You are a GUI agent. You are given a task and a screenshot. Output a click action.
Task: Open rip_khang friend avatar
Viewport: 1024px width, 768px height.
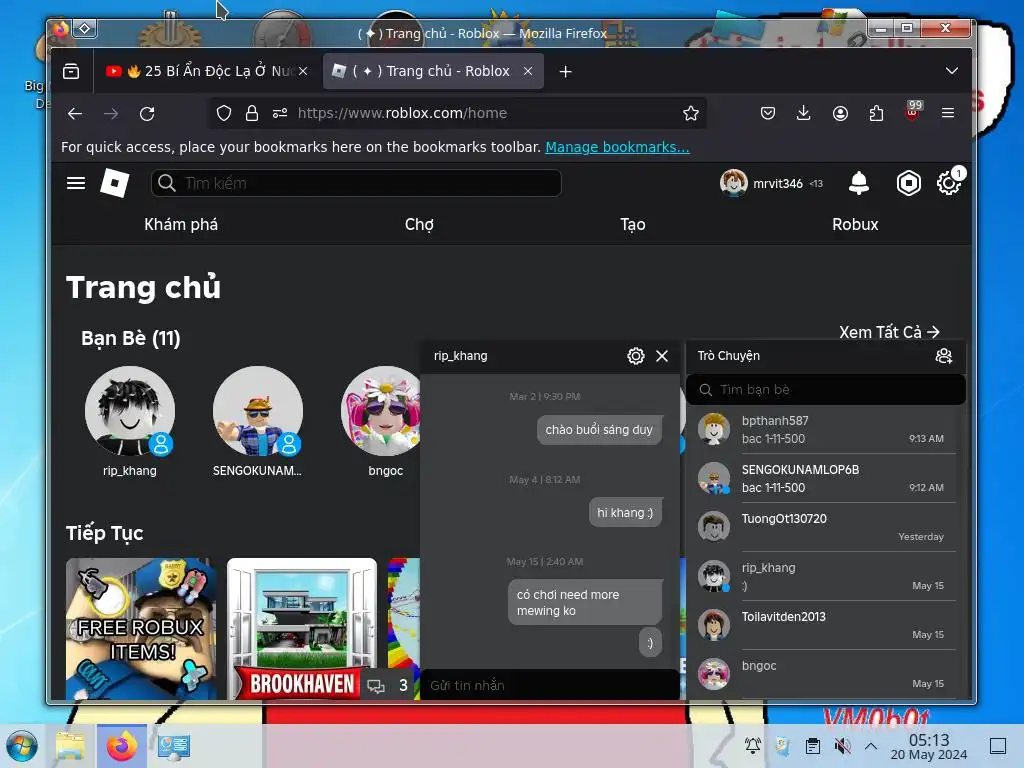click(129, 411)
